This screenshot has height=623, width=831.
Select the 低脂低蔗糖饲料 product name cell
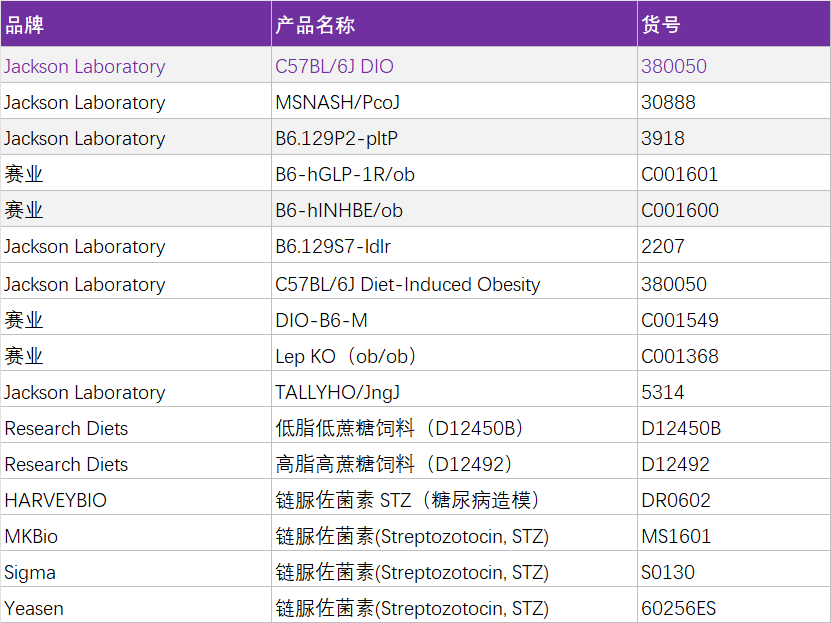click(454, 425)
